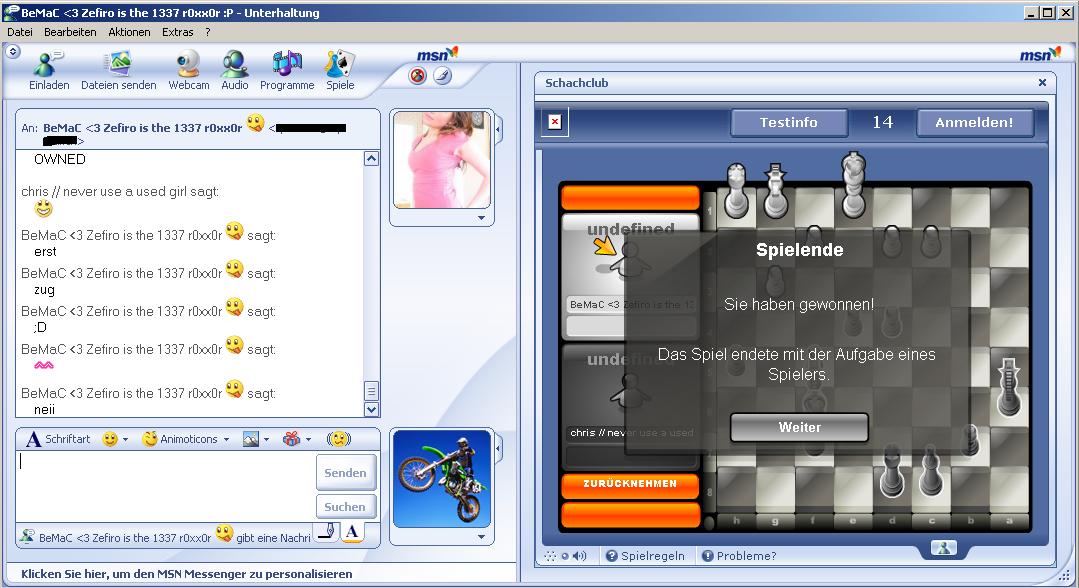Image resolution: width=1079 pixels, height=588 pixels.
Task: Start a Webcam session from toolbar
Action: click(188, 64)
